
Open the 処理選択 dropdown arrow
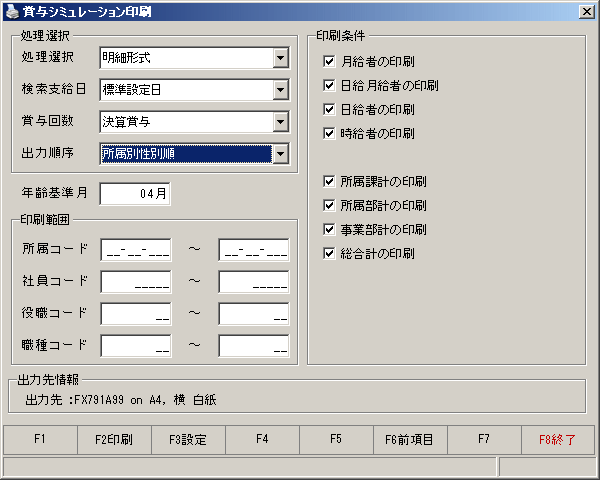click(x=281, y=58)
